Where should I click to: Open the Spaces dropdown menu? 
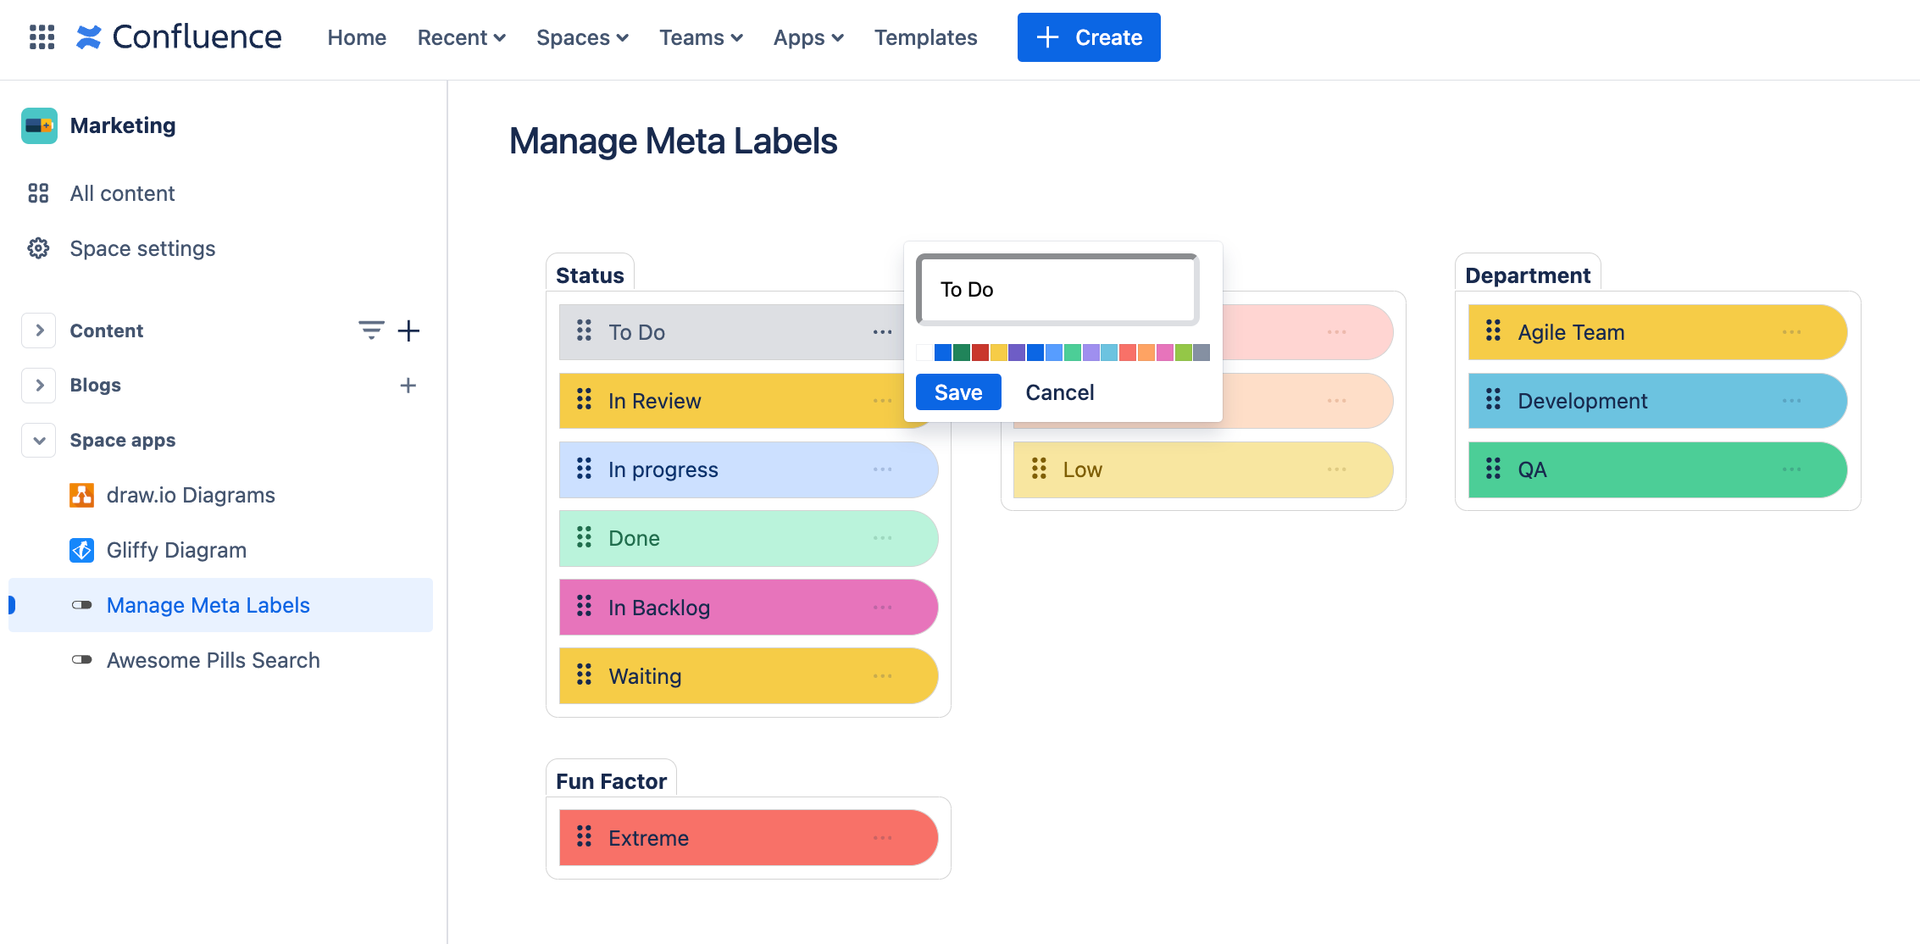[581, 37]
